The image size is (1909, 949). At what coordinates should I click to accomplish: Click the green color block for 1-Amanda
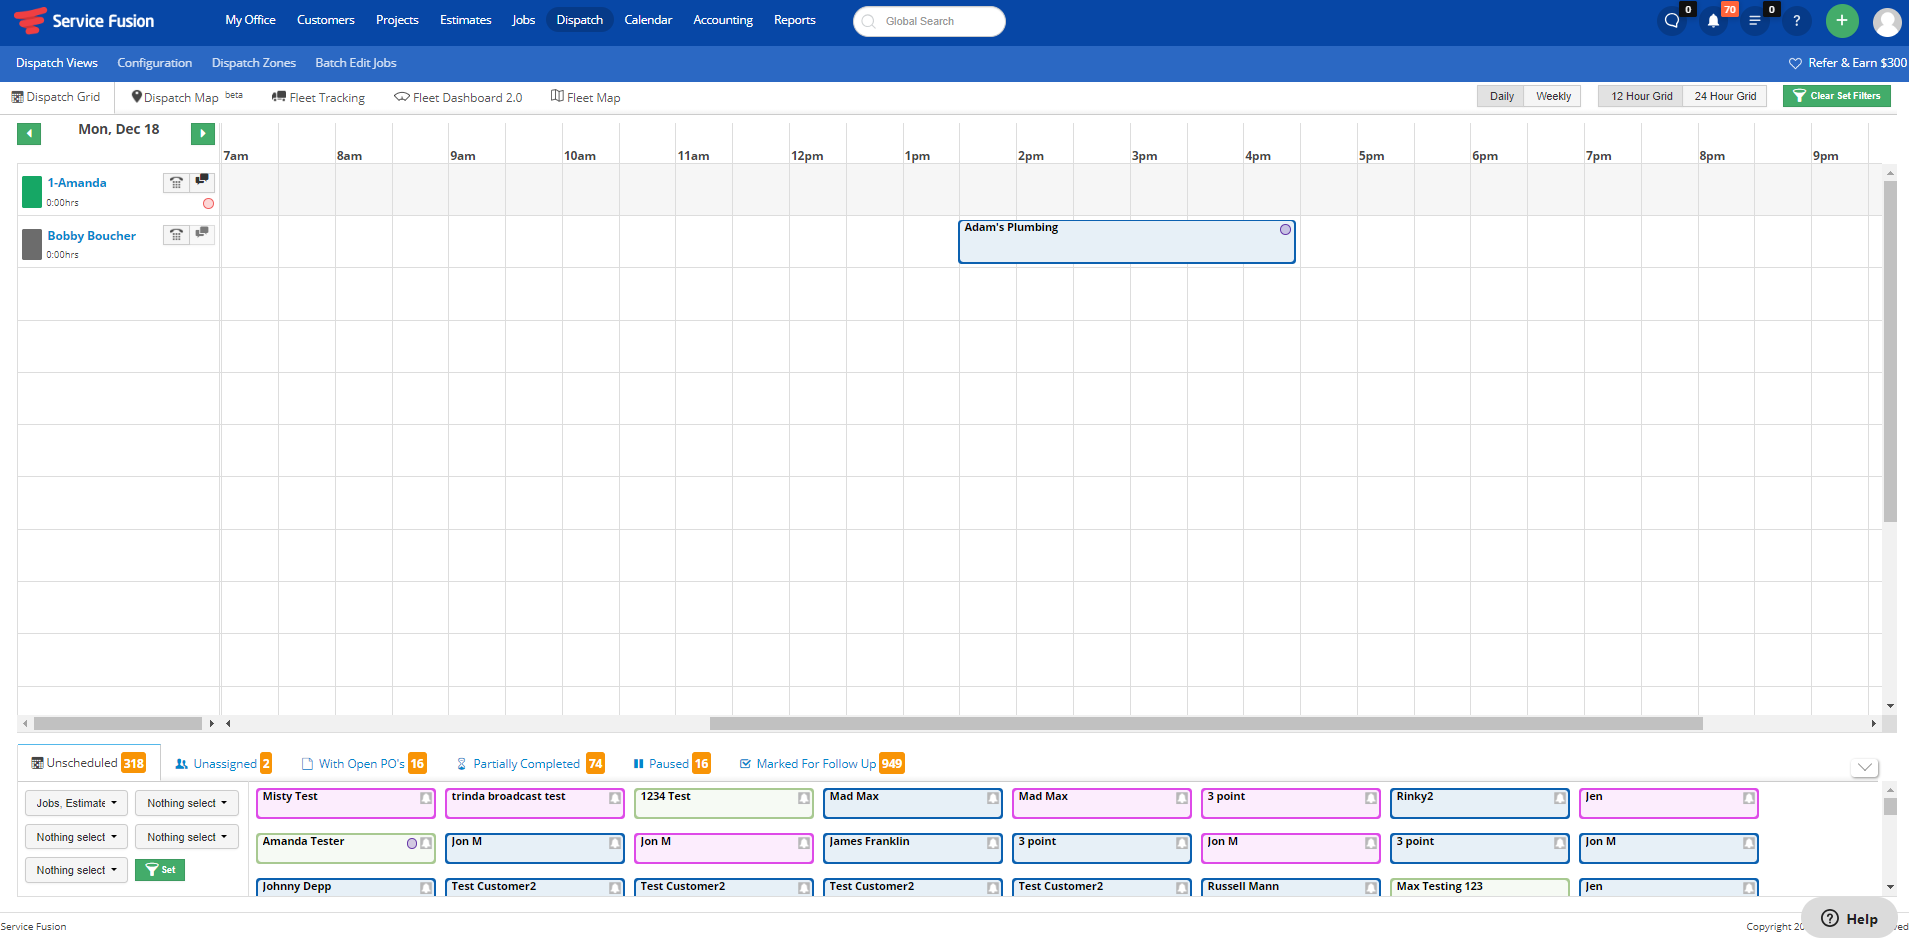pyautogui.click(x=32, y=191)
